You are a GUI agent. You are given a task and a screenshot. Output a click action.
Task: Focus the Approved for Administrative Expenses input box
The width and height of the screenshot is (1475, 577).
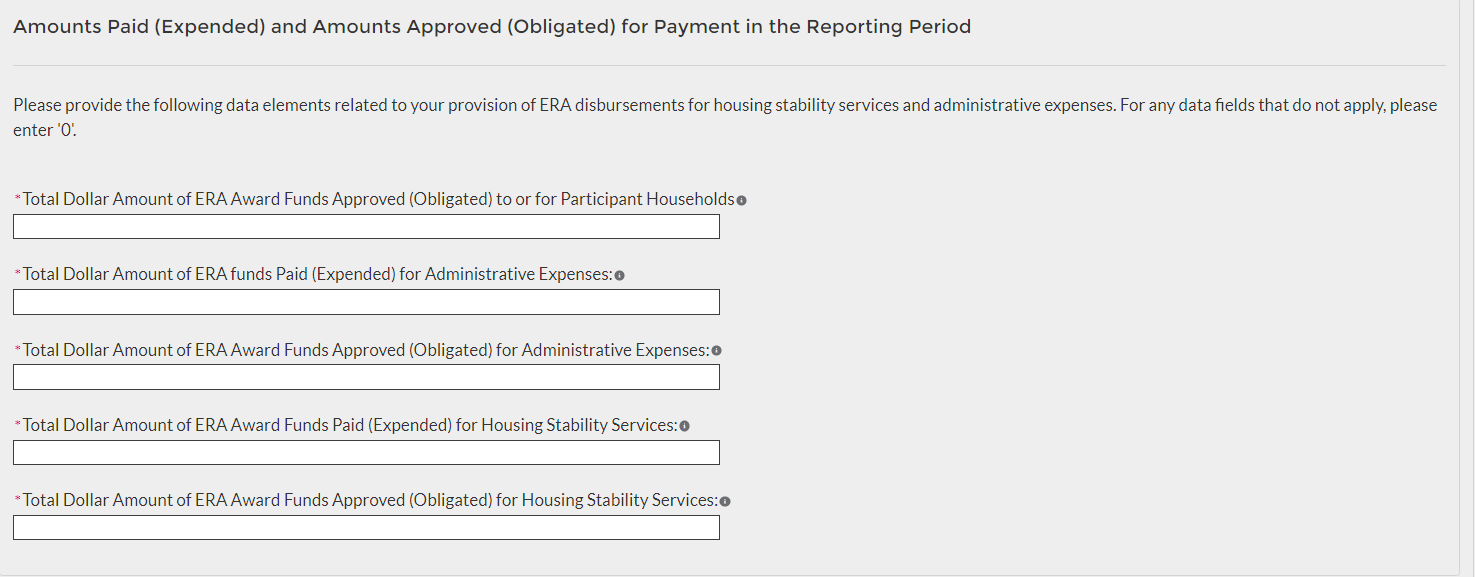[x=366, y=377]
